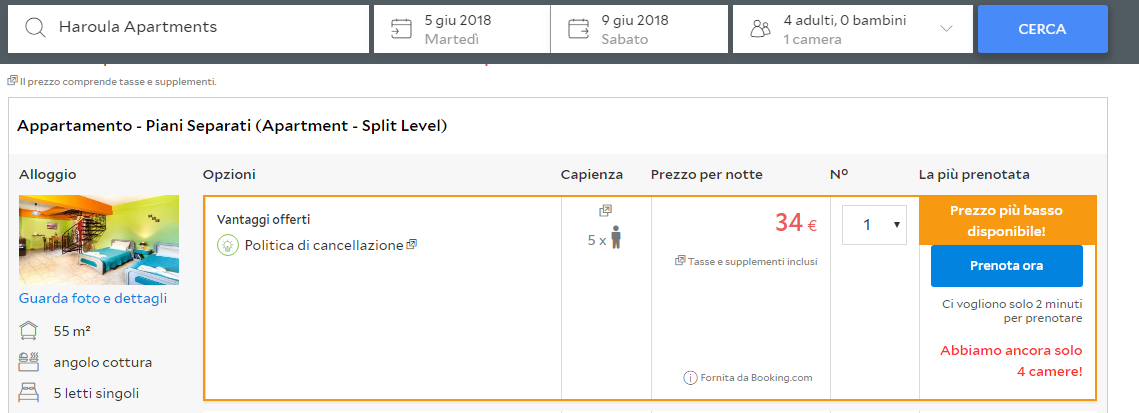Click the popup icon above 5 x capacity
Image resolution: width=1139 pixels, height=413 pixels.
(x=605, y=211)
